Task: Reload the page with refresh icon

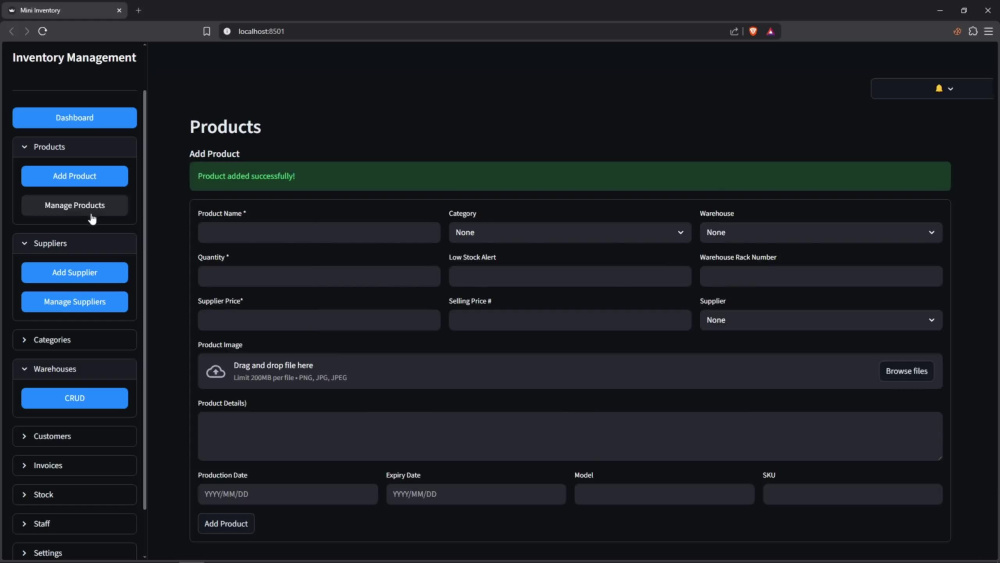Action: coord(43,31)
